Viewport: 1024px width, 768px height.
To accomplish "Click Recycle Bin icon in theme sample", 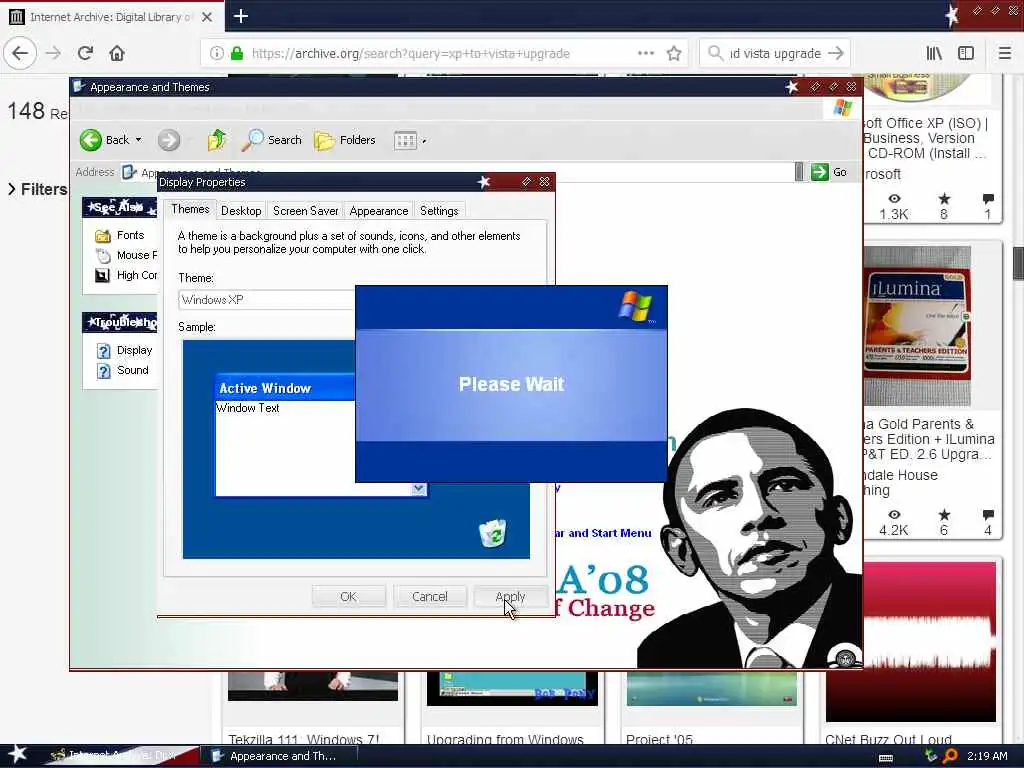I will point(492,533).
